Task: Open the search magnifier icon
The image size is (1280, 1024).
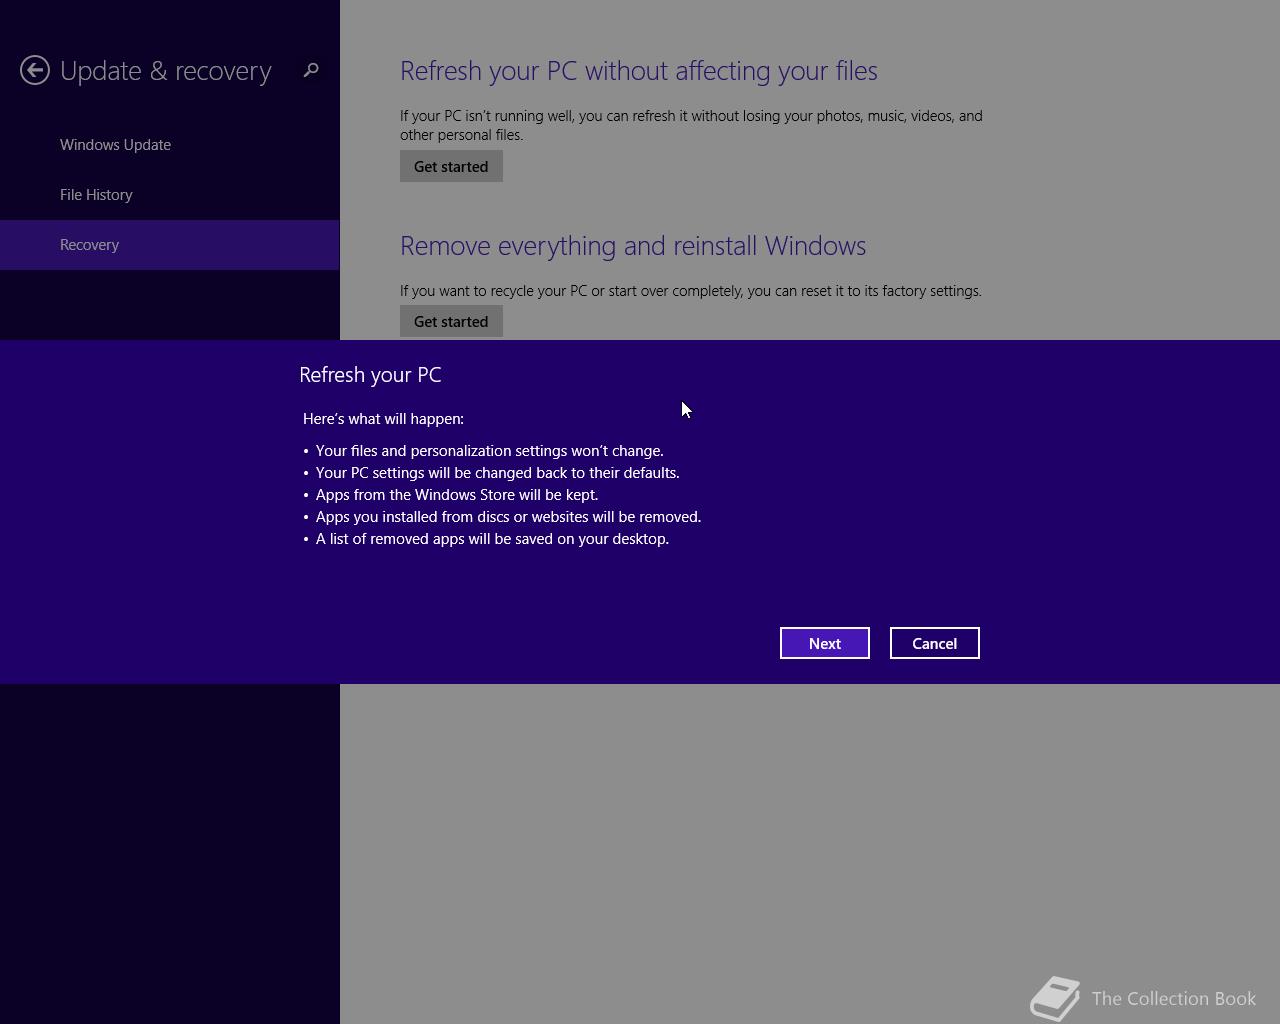Action: coord(311,70)
